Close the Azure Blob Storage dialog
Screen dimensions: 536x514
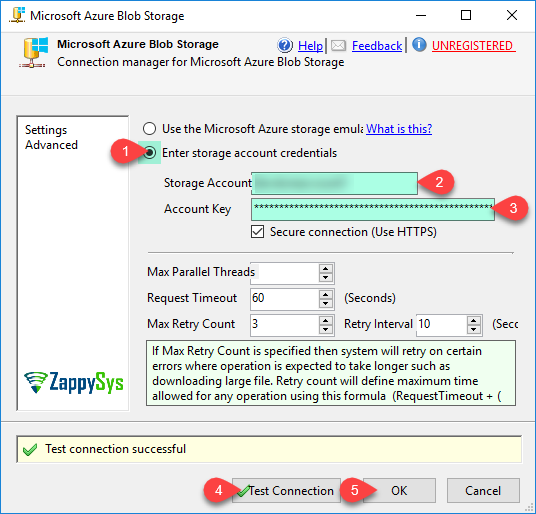click(x=512, y=15)
